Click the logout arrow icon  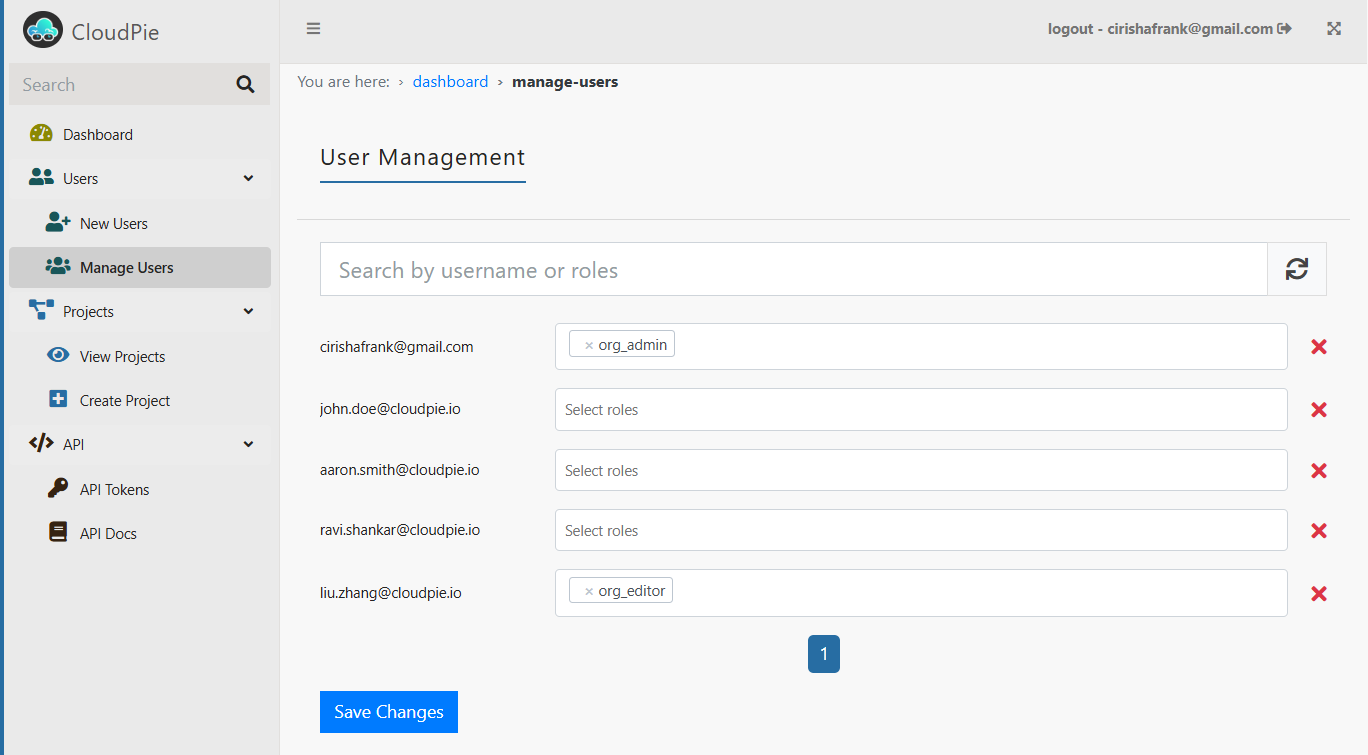pos(1285,29)
